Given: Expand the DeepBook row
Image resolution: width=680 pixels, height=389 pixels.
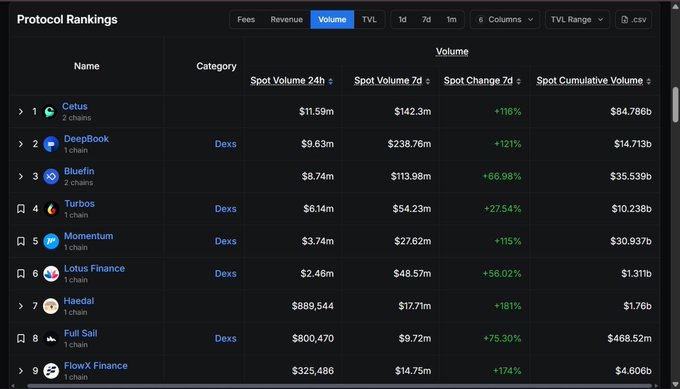Looking at the screenshot, I should click(x=20, y=144).
